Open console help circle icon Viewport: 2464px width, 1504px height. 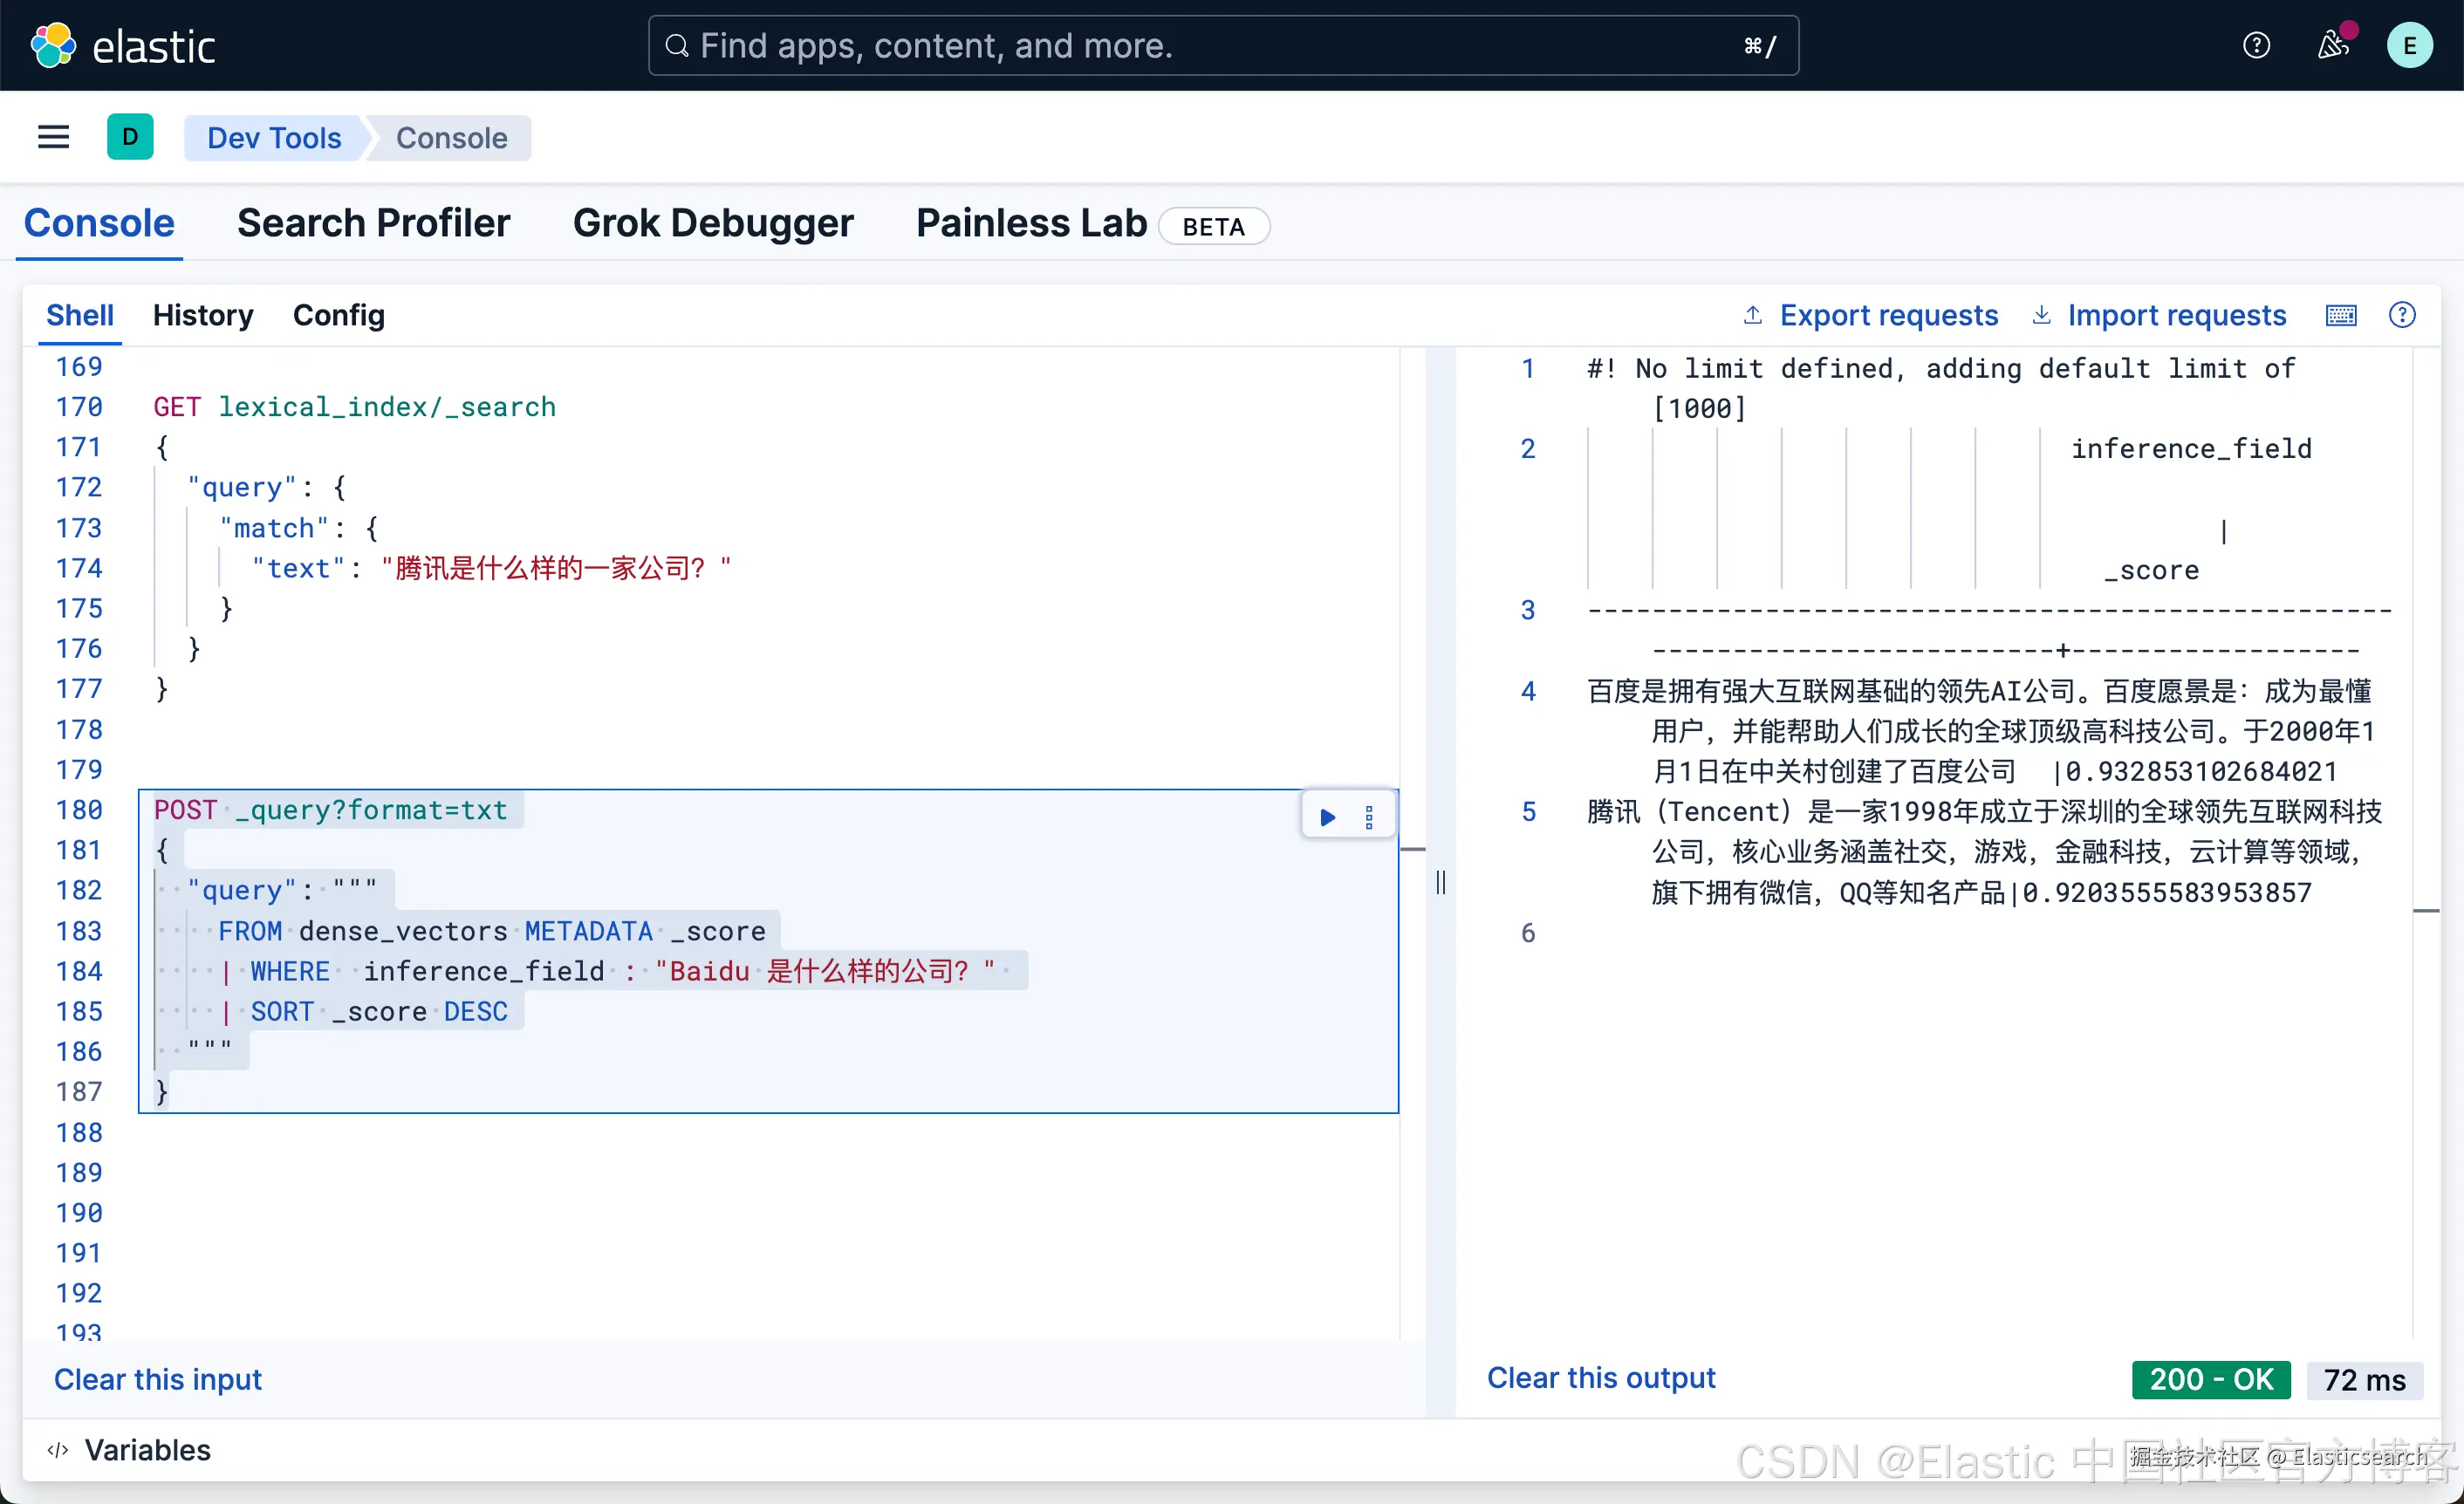2402,316
